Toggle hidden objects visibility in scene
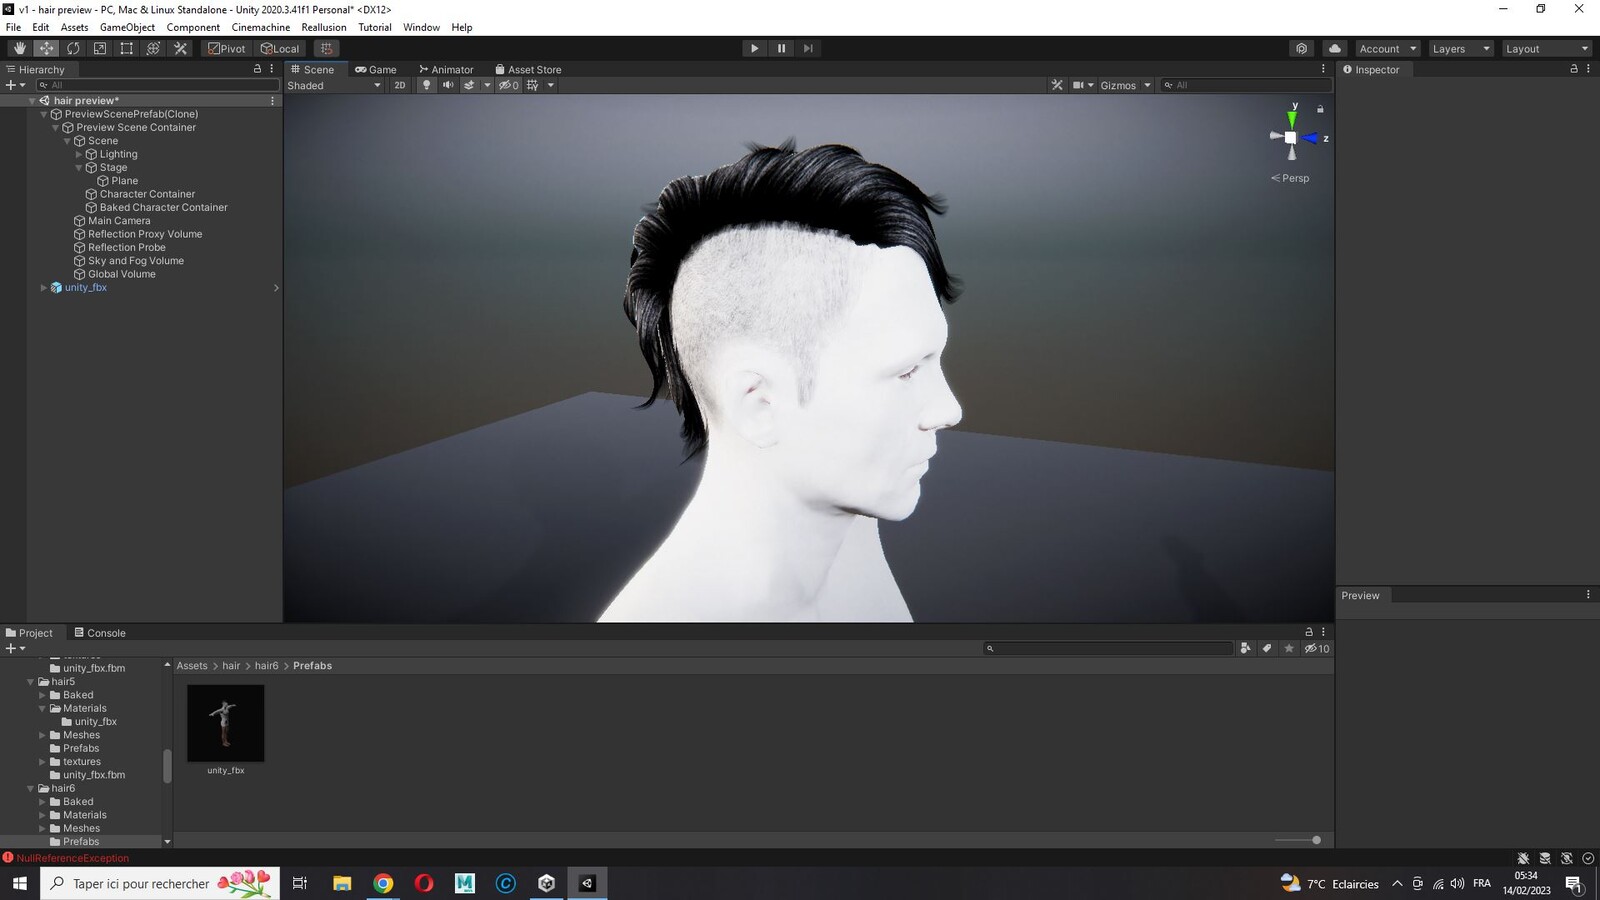Viewport: 1600px width, 900px height. tap(509, 85)
